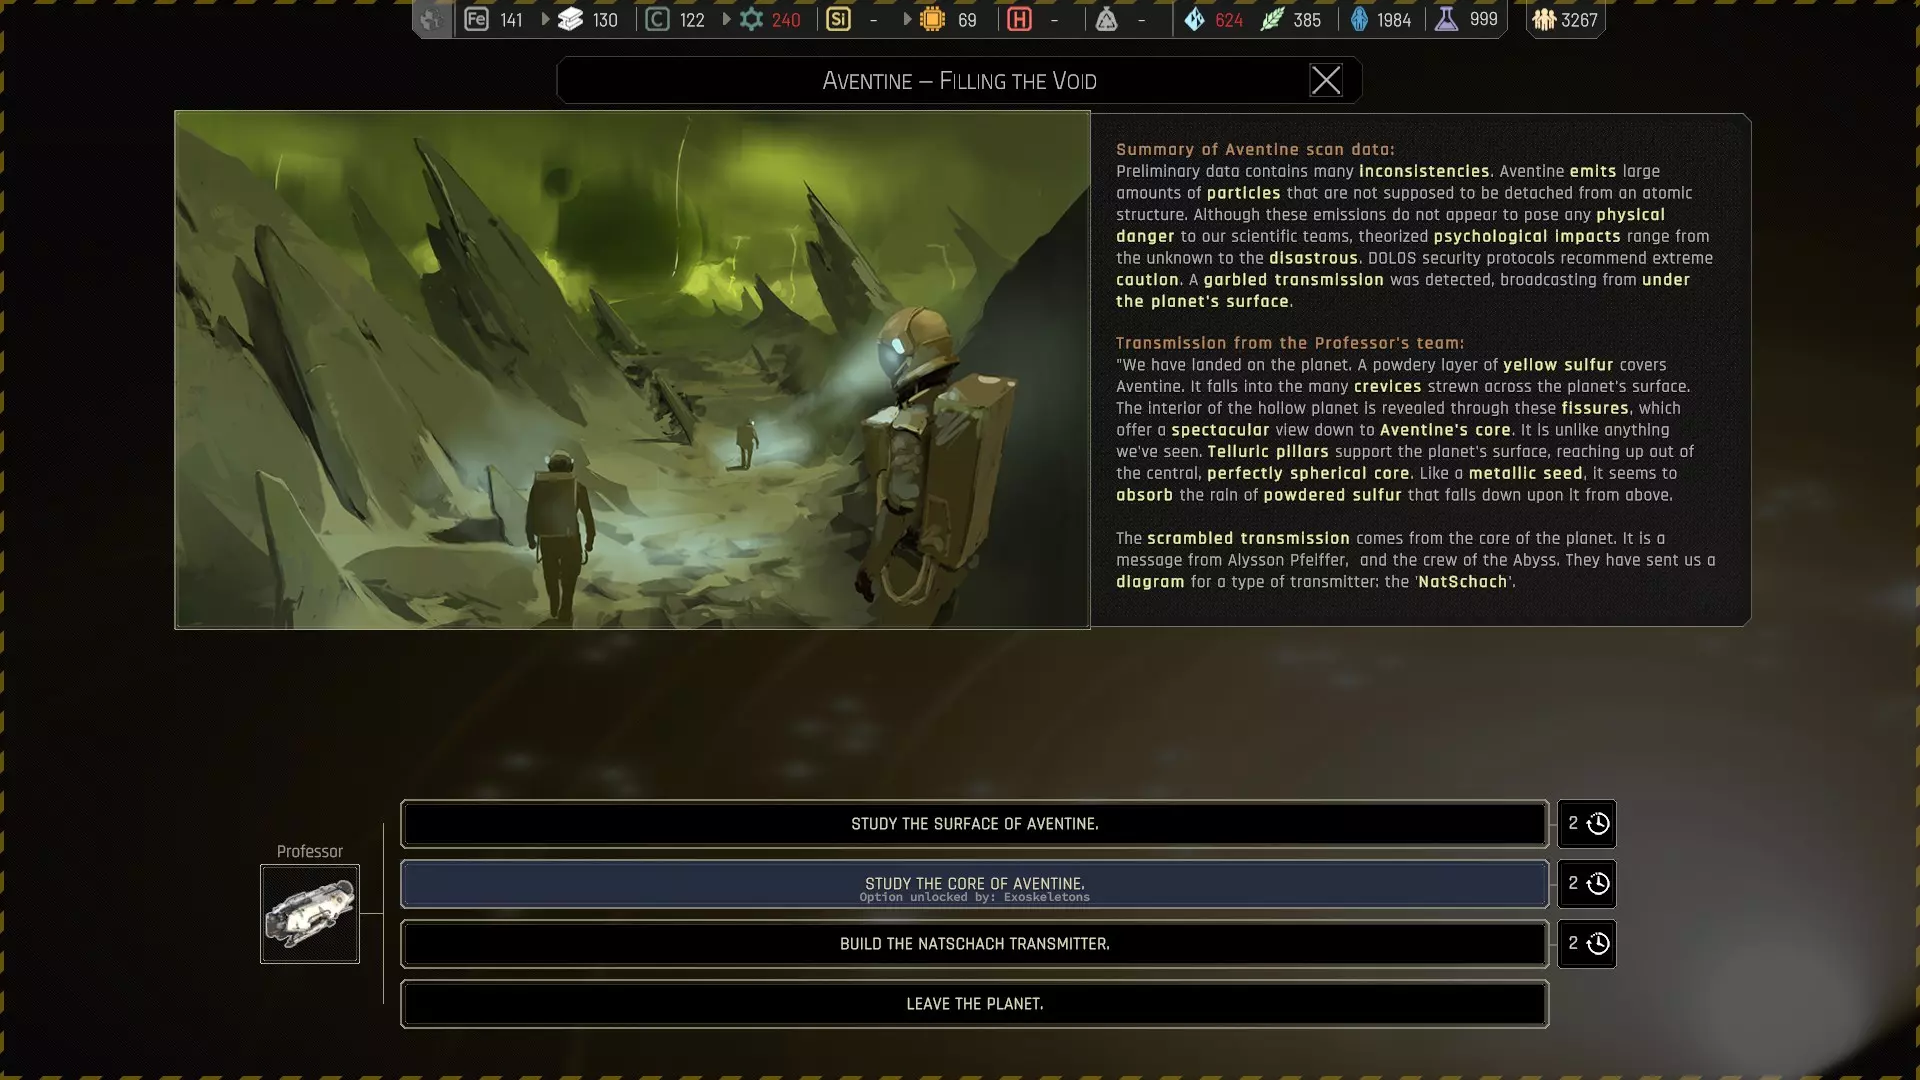Screen dimensions: 1920x1080
Task: Click the Hydrogen (H) resource icon
Action: pyautogui.click(x=1019, y=20)
